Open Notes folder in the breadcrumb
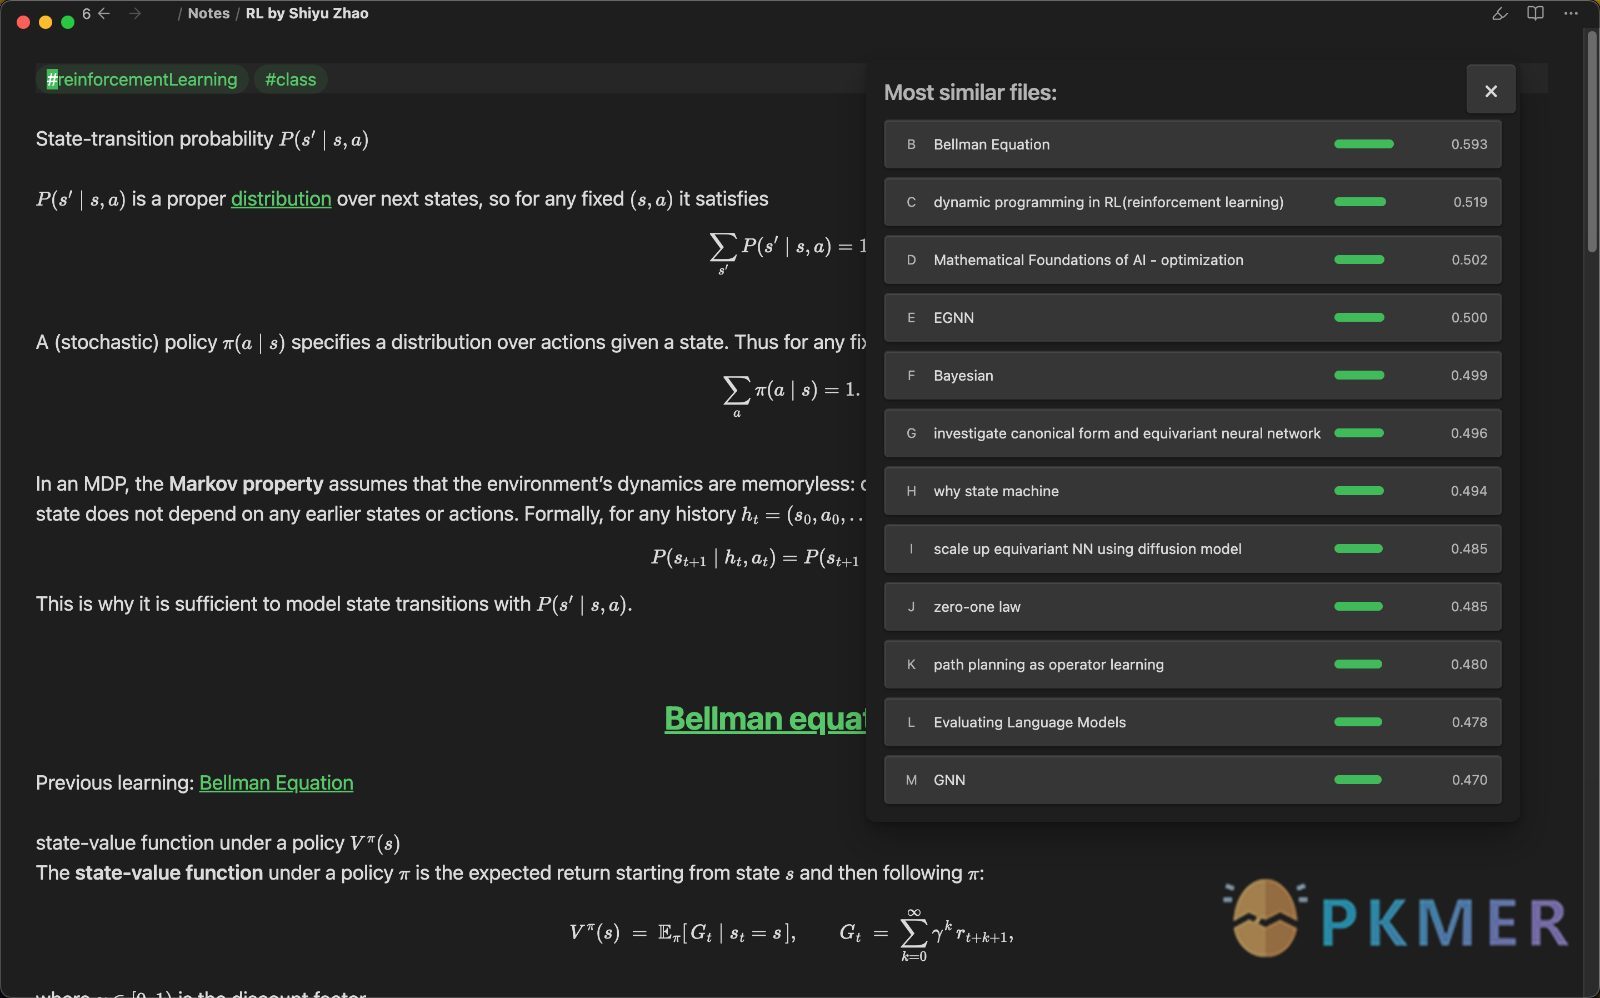This screenshot has width=1600, height=998. (x=208, y=13)
